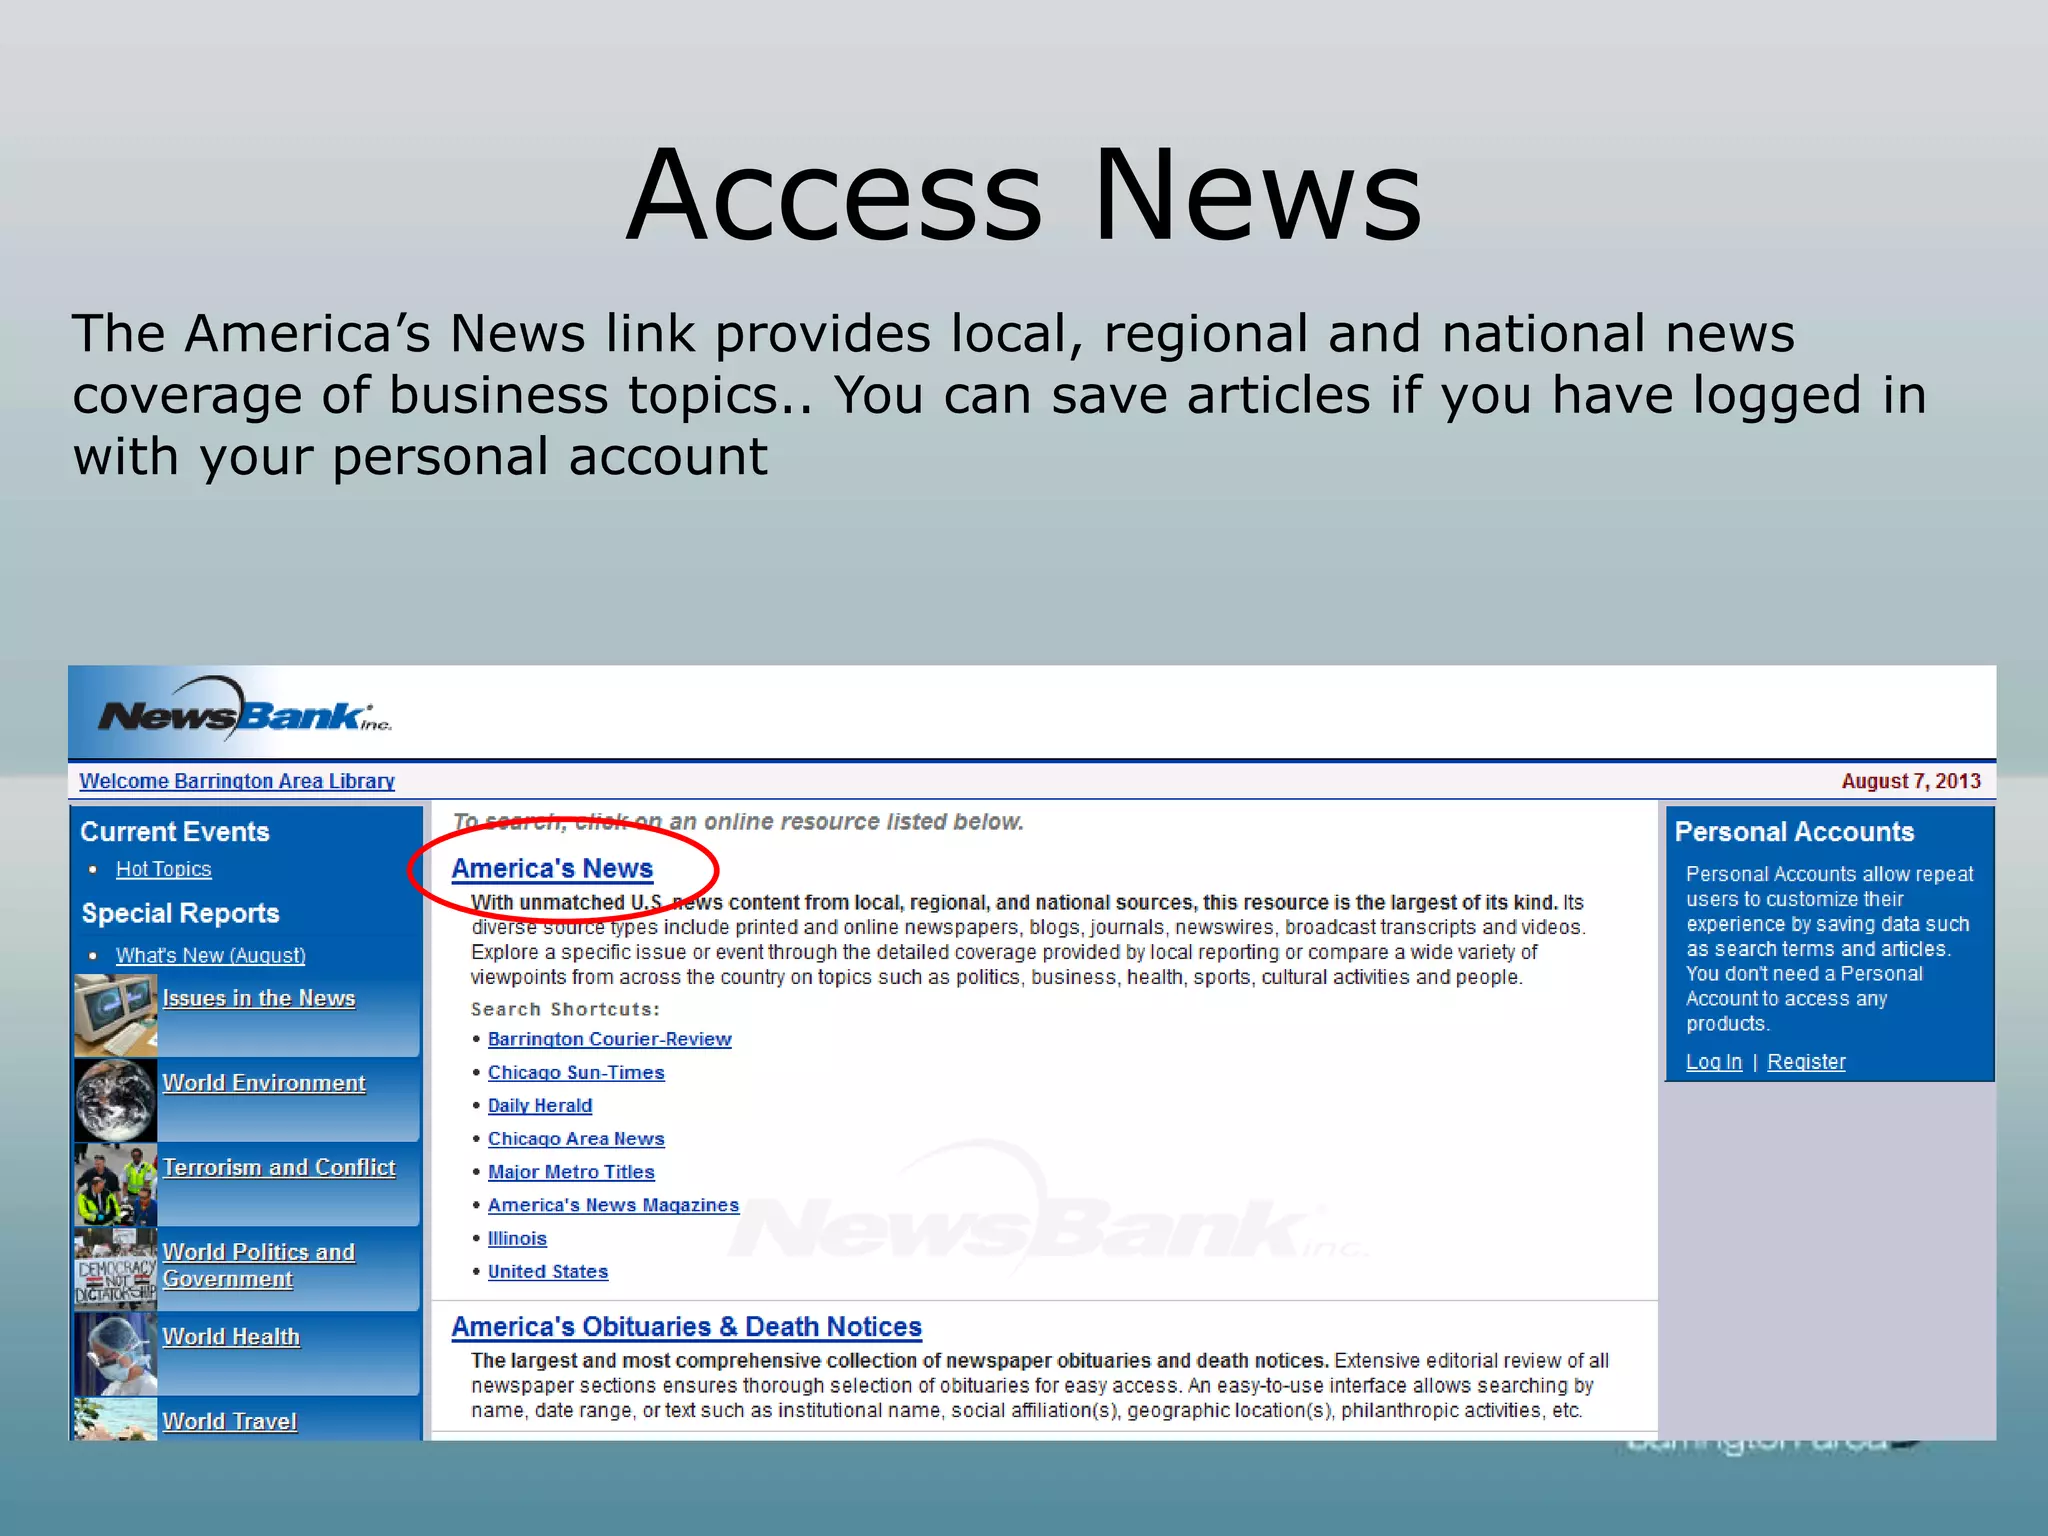Click the Personal Accounts heading

click(1794, 831)
